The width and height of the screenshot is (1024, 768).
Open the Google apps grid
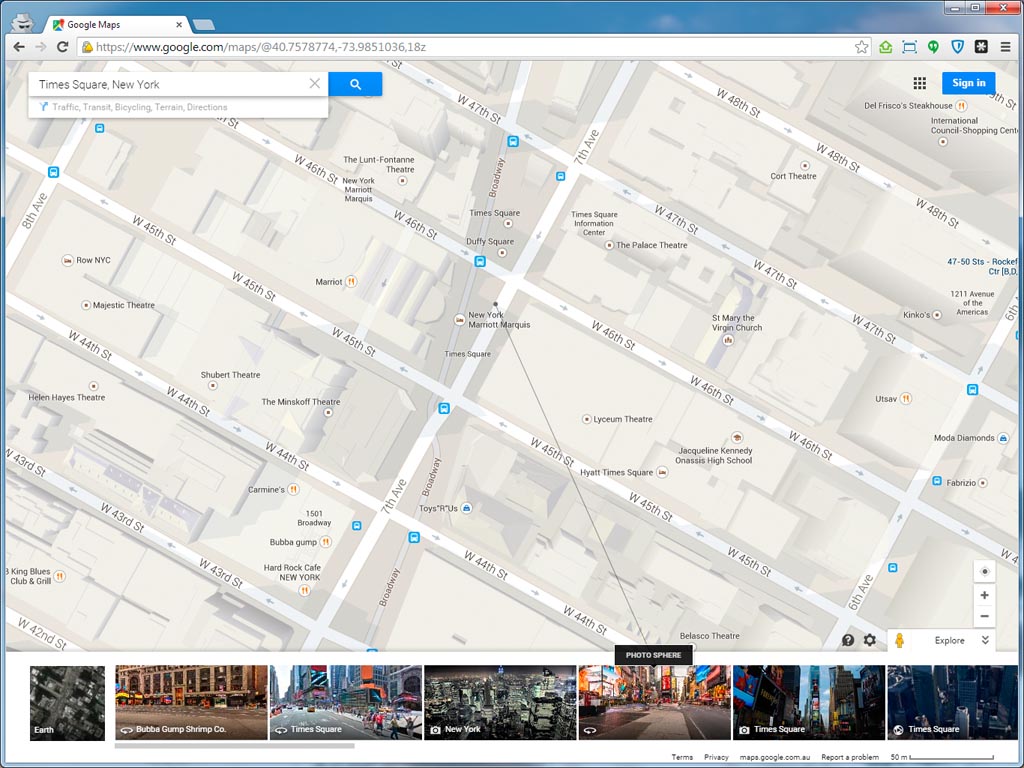919,84
